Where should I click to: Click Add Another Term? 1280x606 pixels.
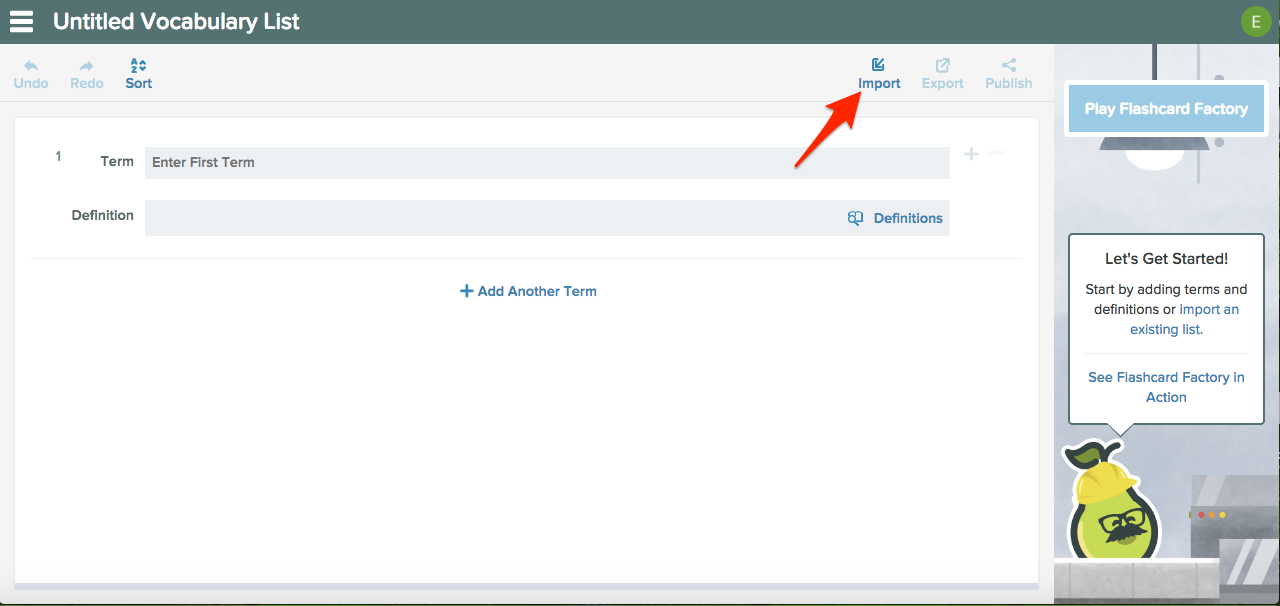point(528,291)
